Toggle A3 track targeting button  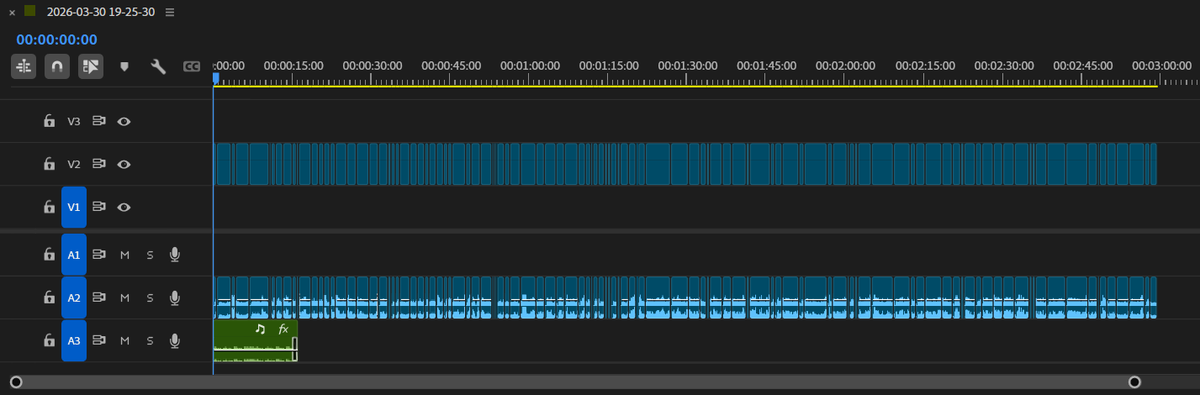tap(74, 340)
